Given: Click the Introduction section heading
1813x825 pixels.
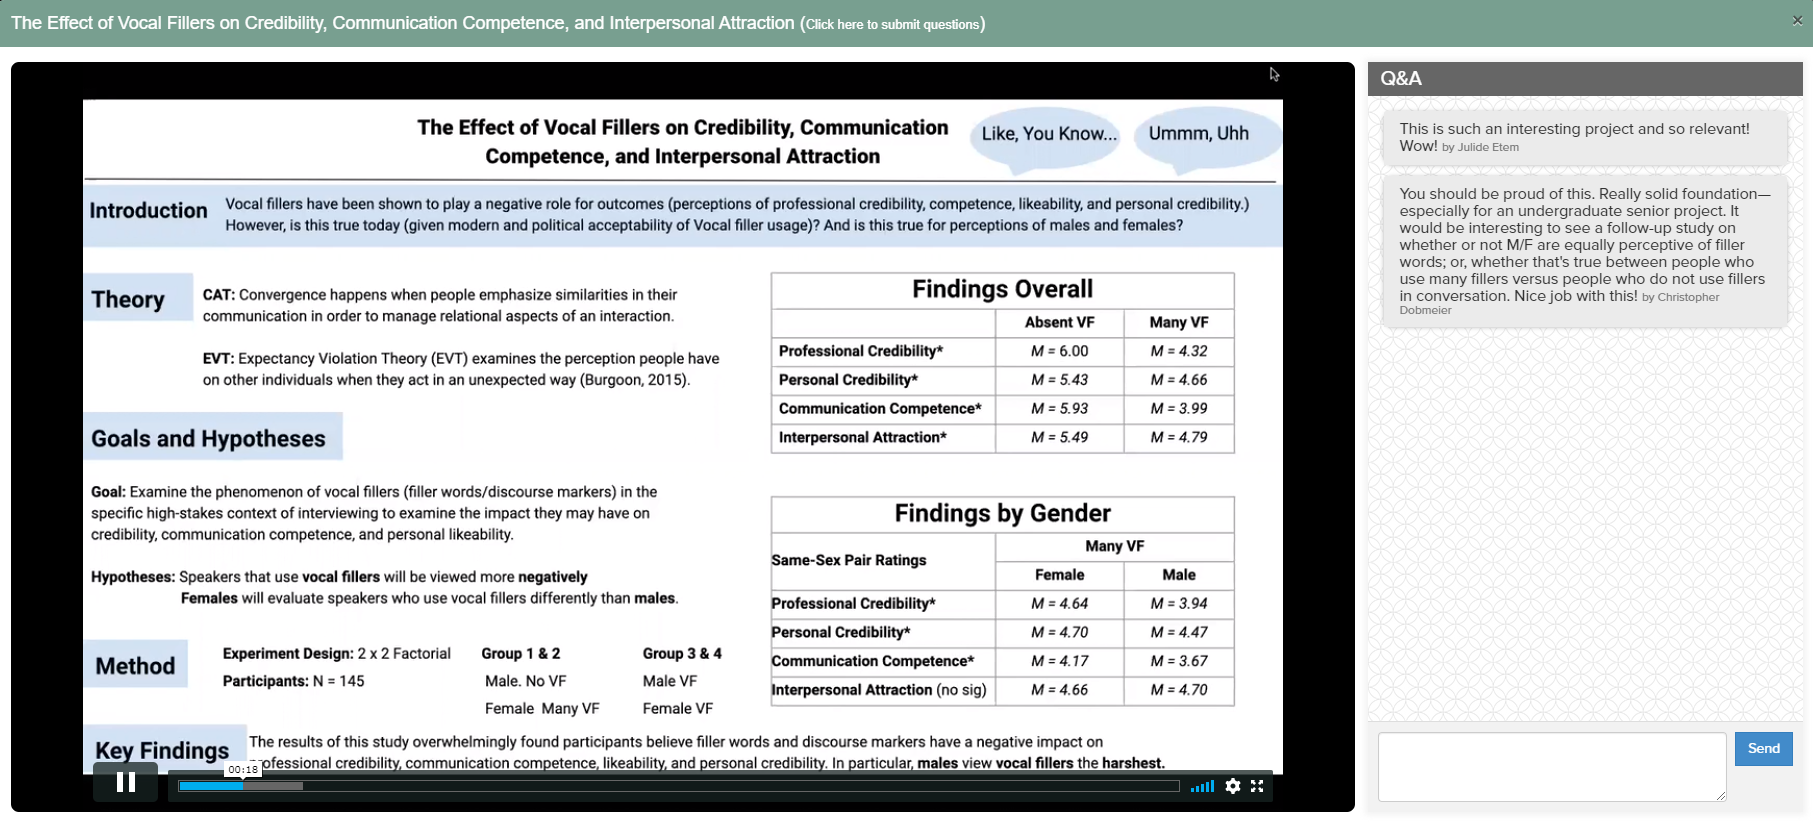Looking at the screenshot, I should pos(148,211).
